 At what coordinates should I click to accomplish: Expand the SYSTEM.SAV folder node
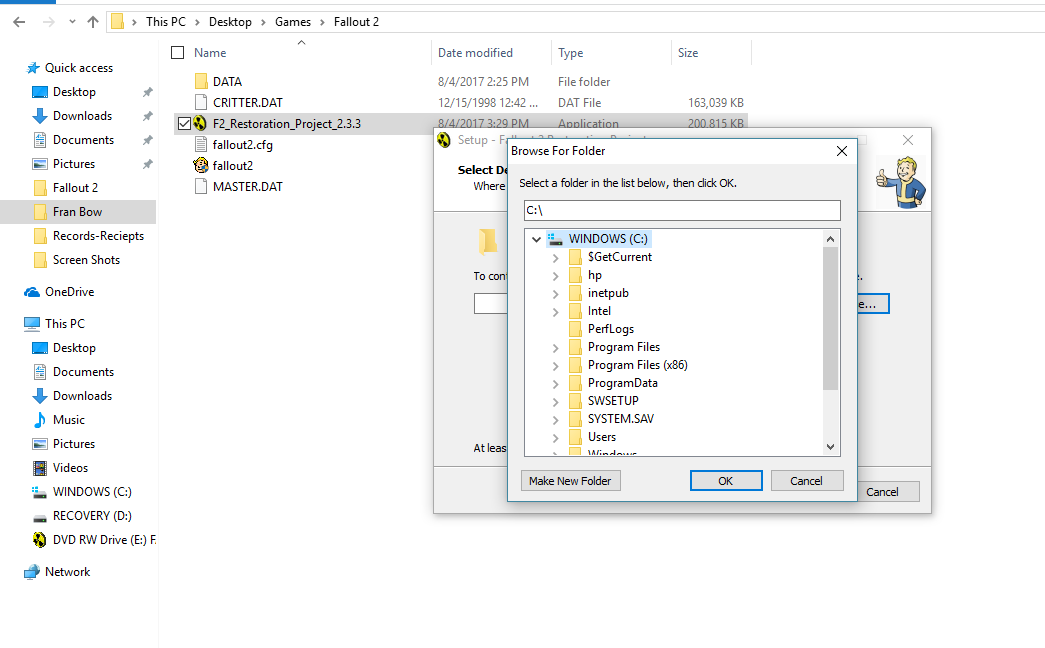(555, 419)
